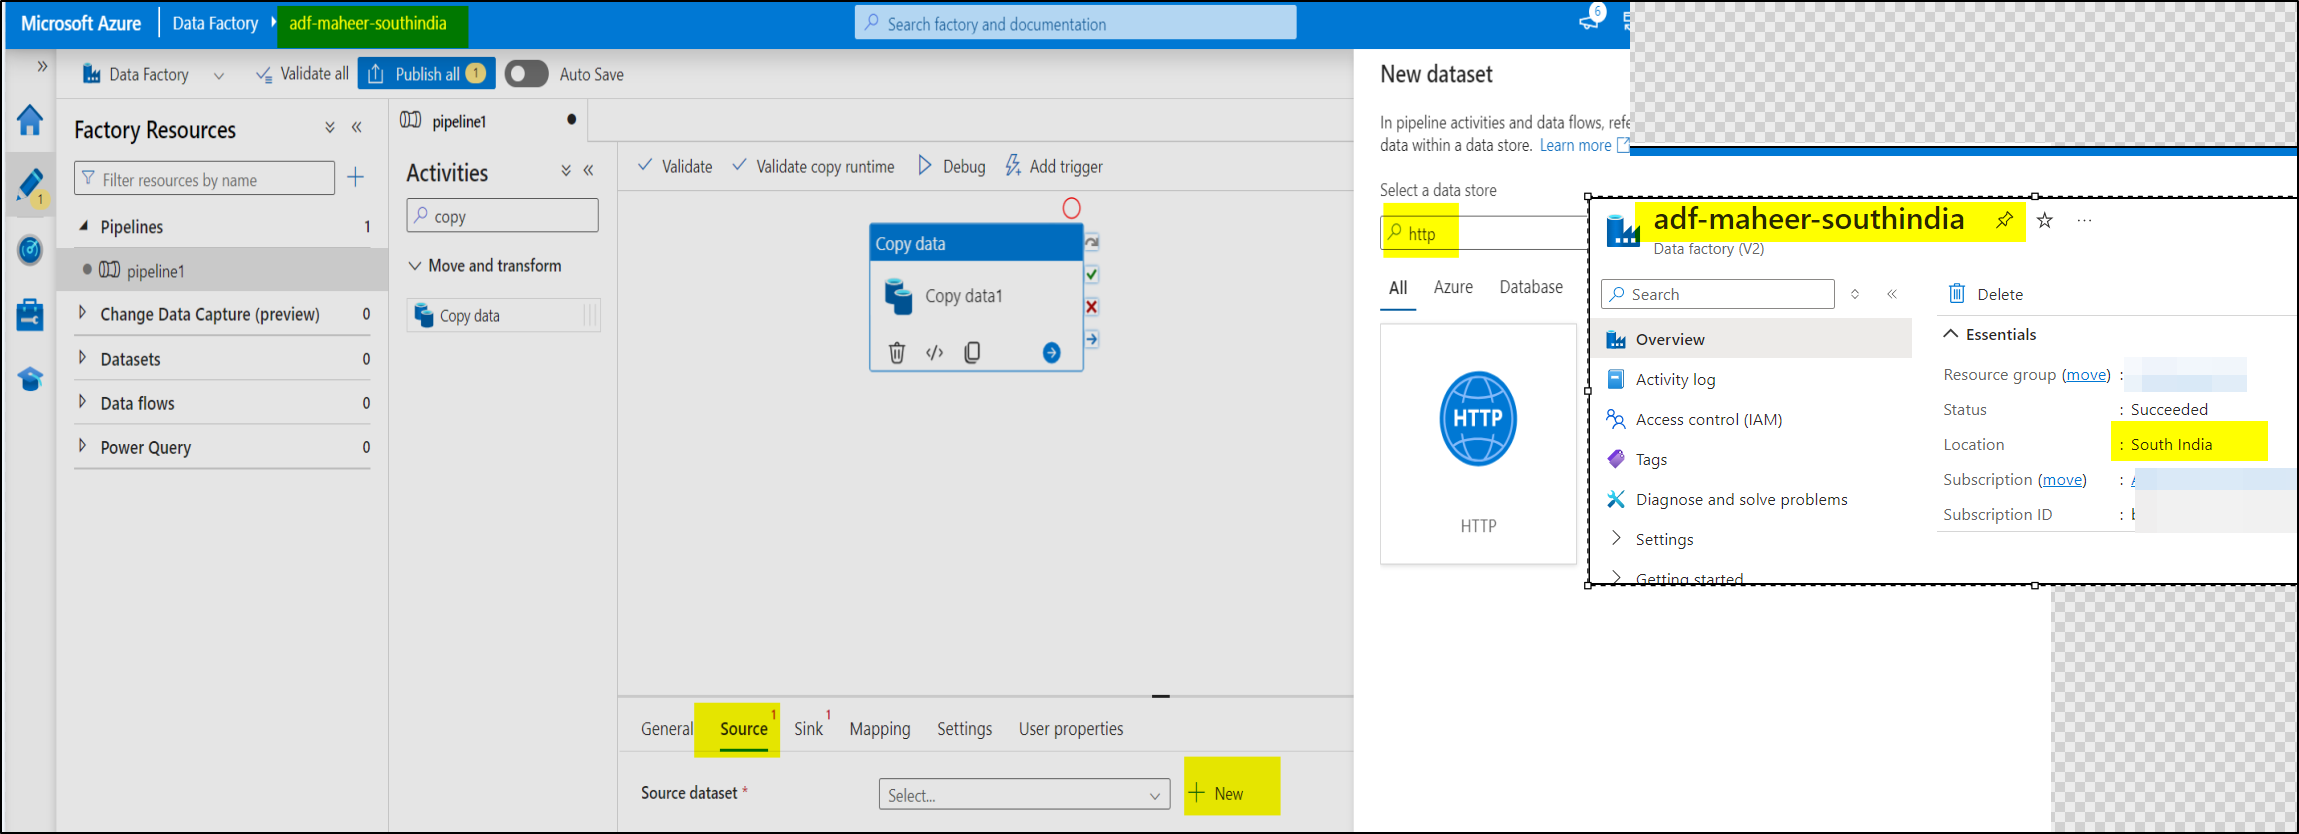Delete the Copy data1 activity via trash icon

click(x=897, y=352)
